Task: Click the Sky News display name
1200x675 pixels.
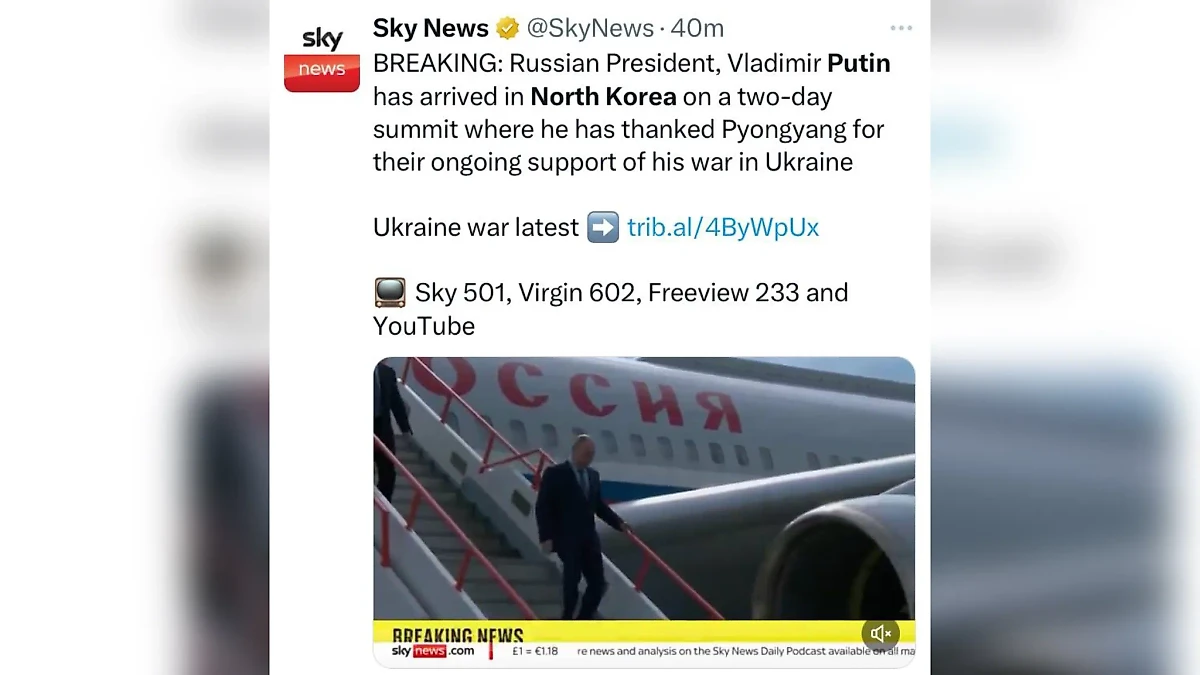Action: [430, 28]
